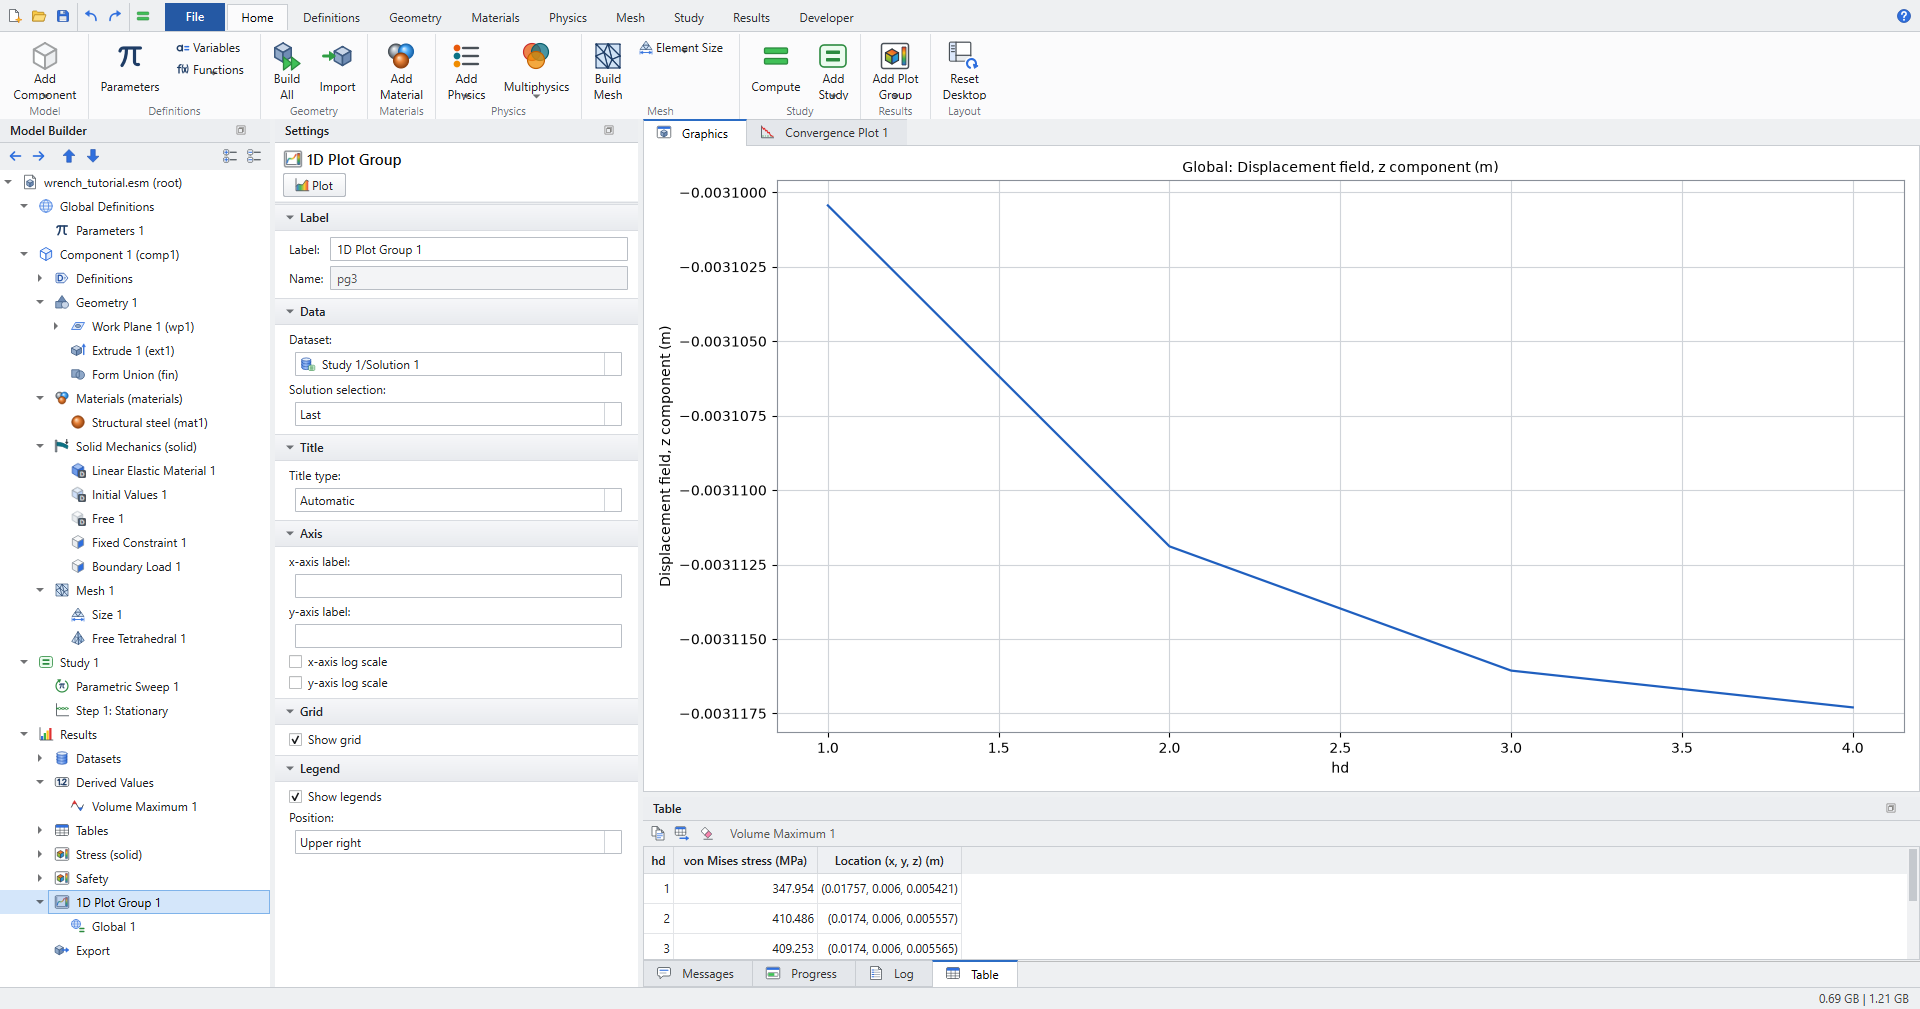
Task: Click the Build Mesh icon
Action: tap(608, 56)
